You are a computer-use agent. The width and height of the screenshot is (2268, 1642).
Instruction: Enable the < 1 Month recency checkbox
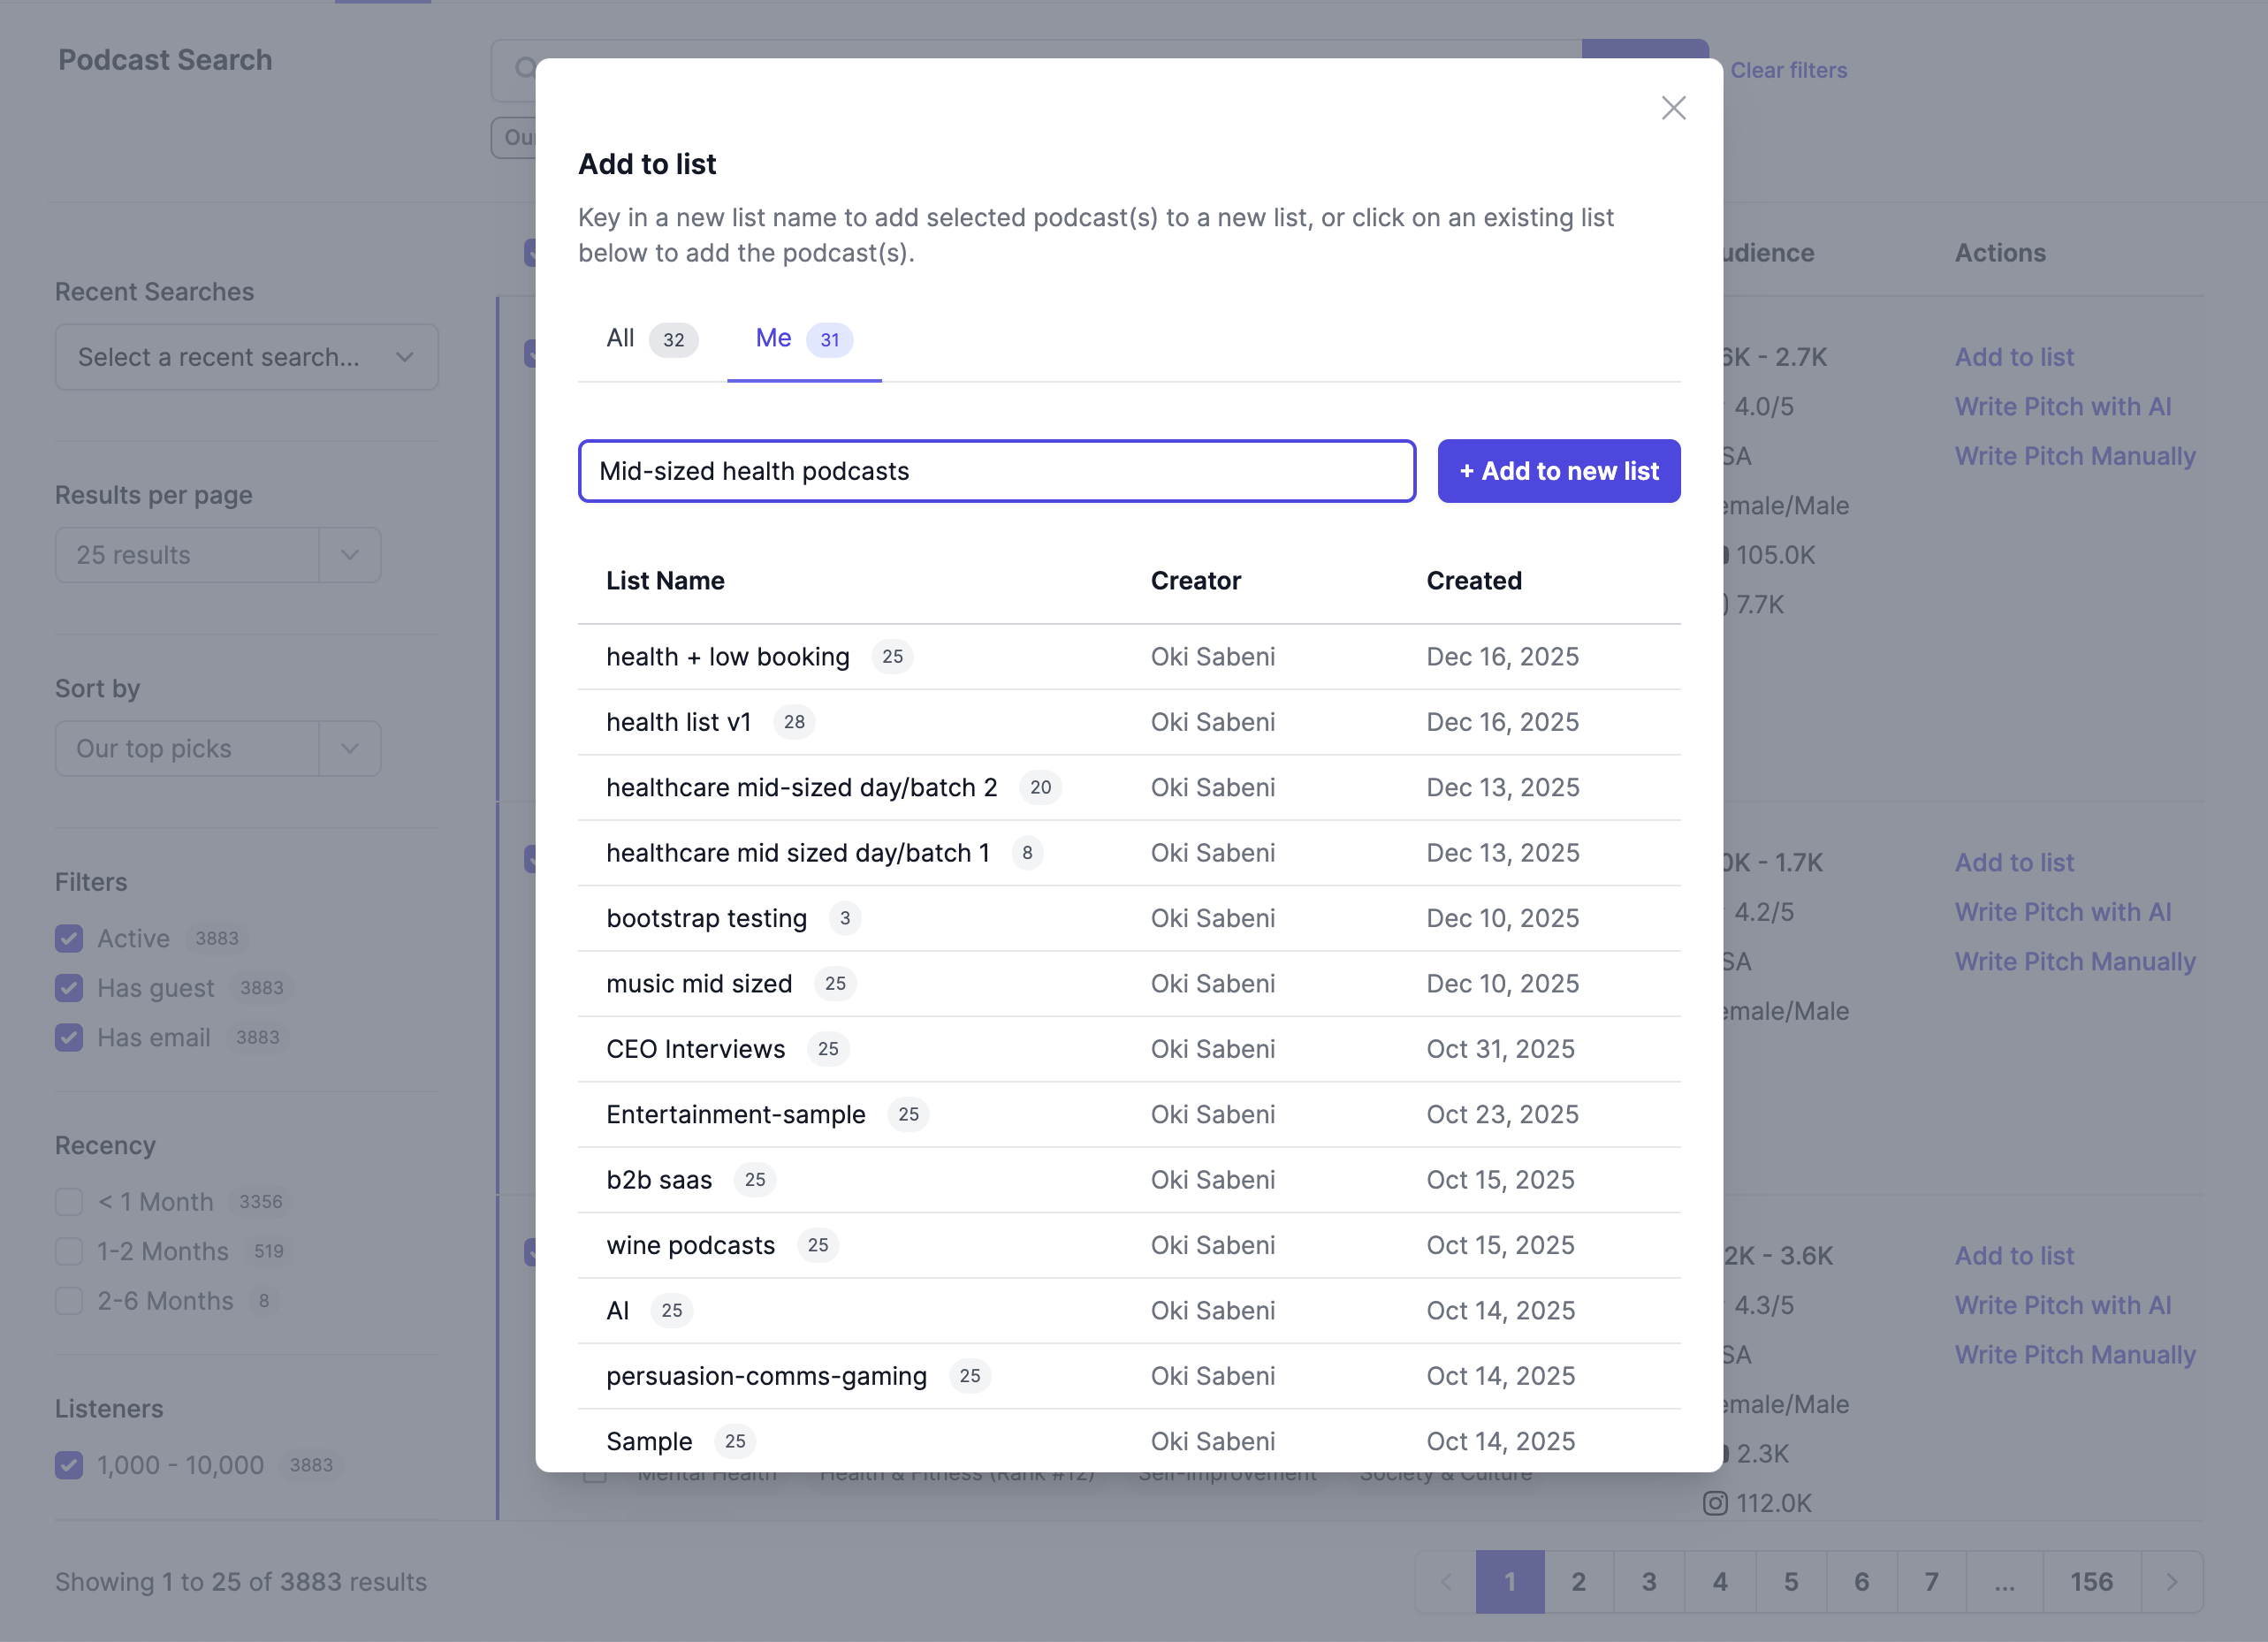69,1201
